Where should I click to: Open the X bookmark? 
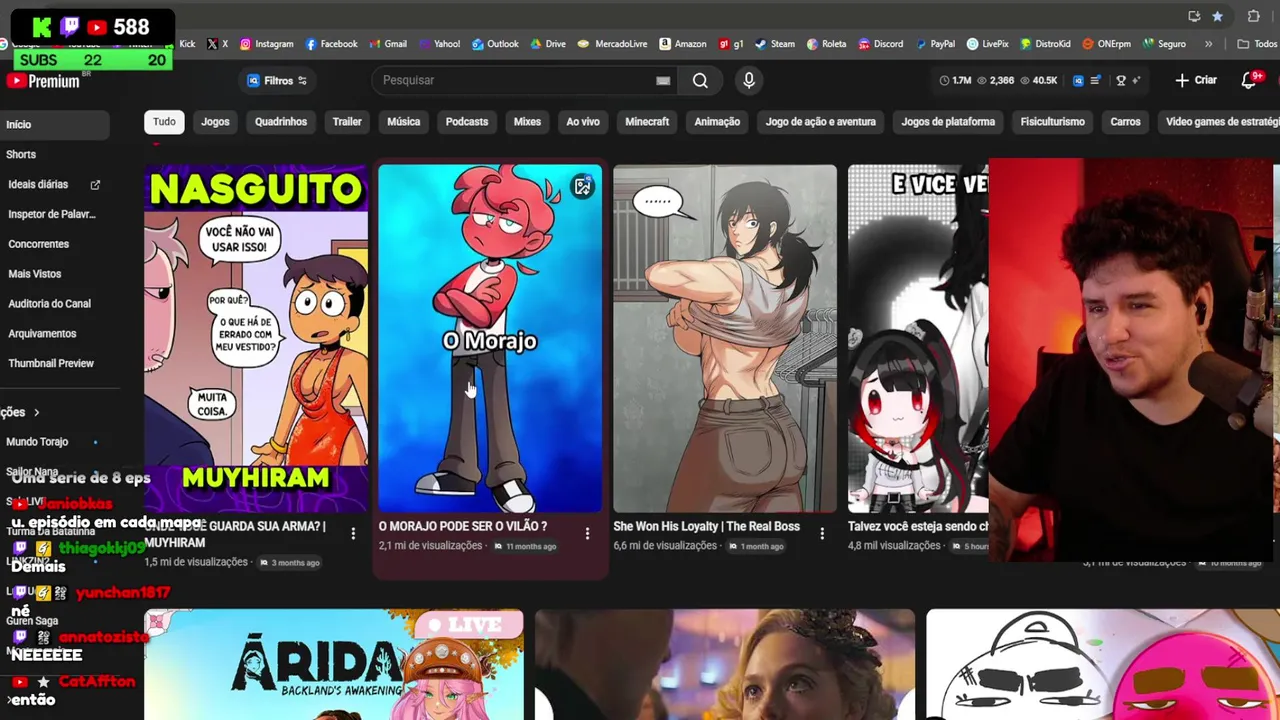click(x=217, y=44)
